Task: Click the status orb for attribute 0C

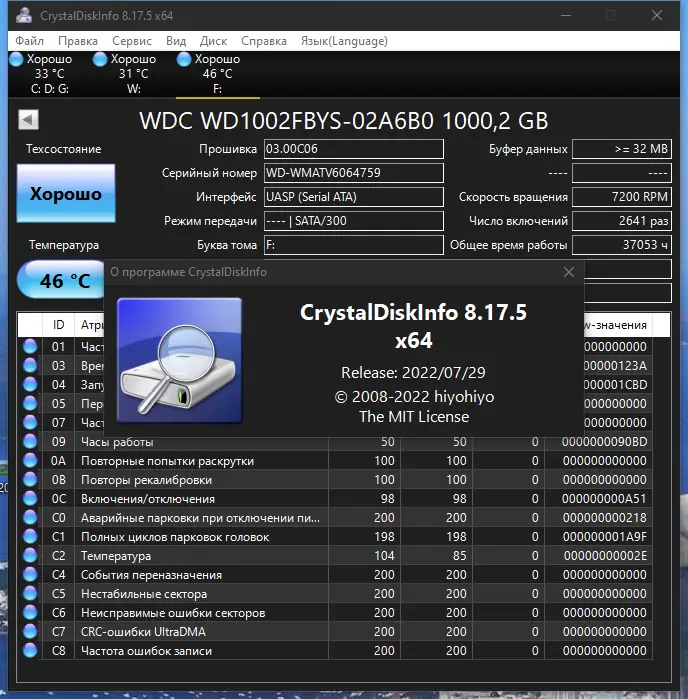Action: 30,498
